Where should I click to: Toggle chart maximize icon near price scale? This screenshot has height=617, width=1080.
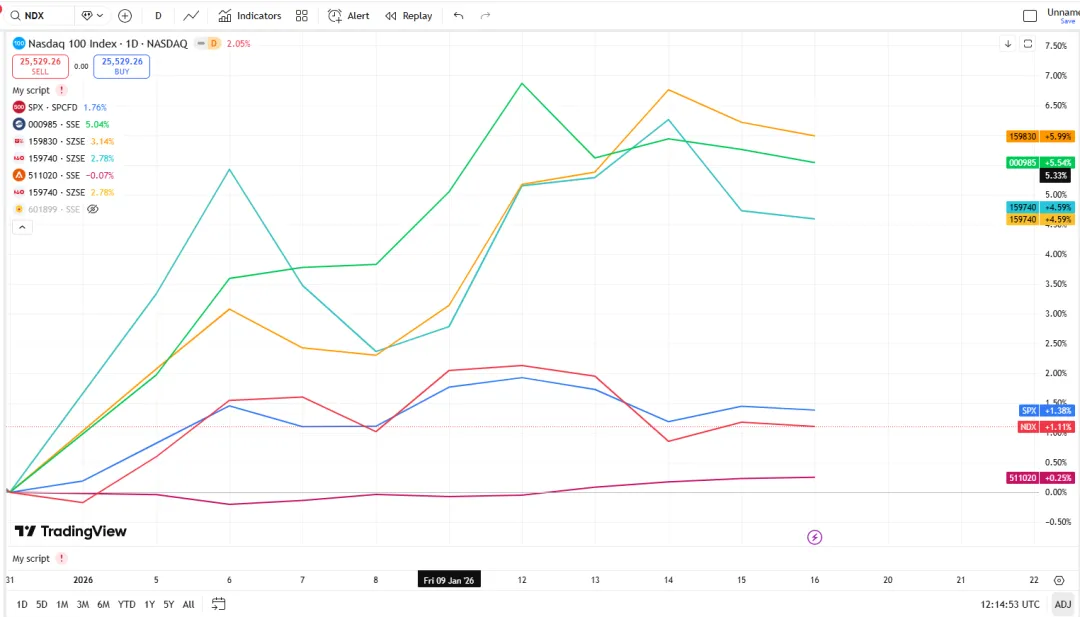(x=1028, y=43)
